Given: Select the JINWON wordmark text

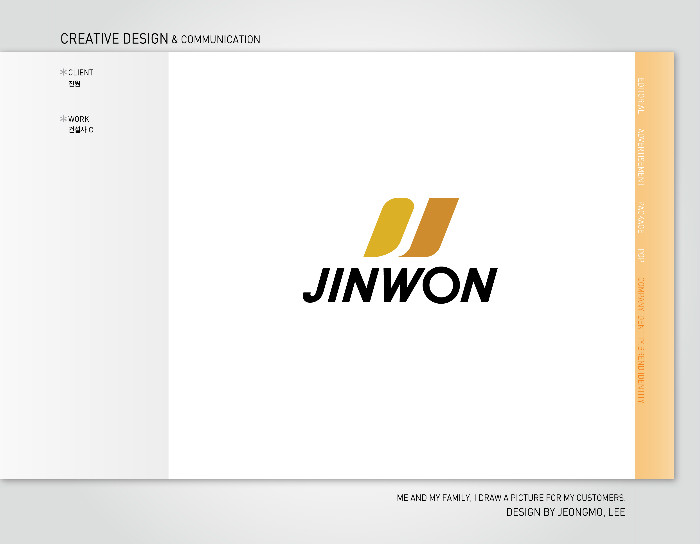Looking at the screenshot, I should [399, 286].
